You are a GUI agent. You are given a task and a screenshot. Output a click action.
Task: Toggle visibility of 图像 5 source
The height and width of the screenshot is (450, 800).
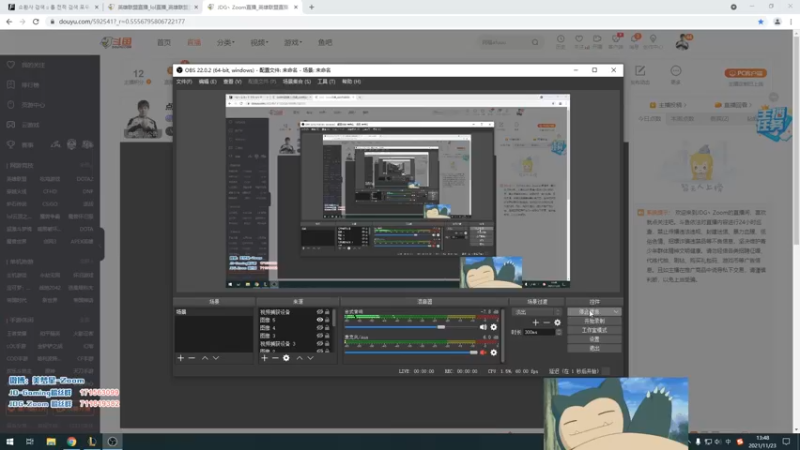pos(320,320)
